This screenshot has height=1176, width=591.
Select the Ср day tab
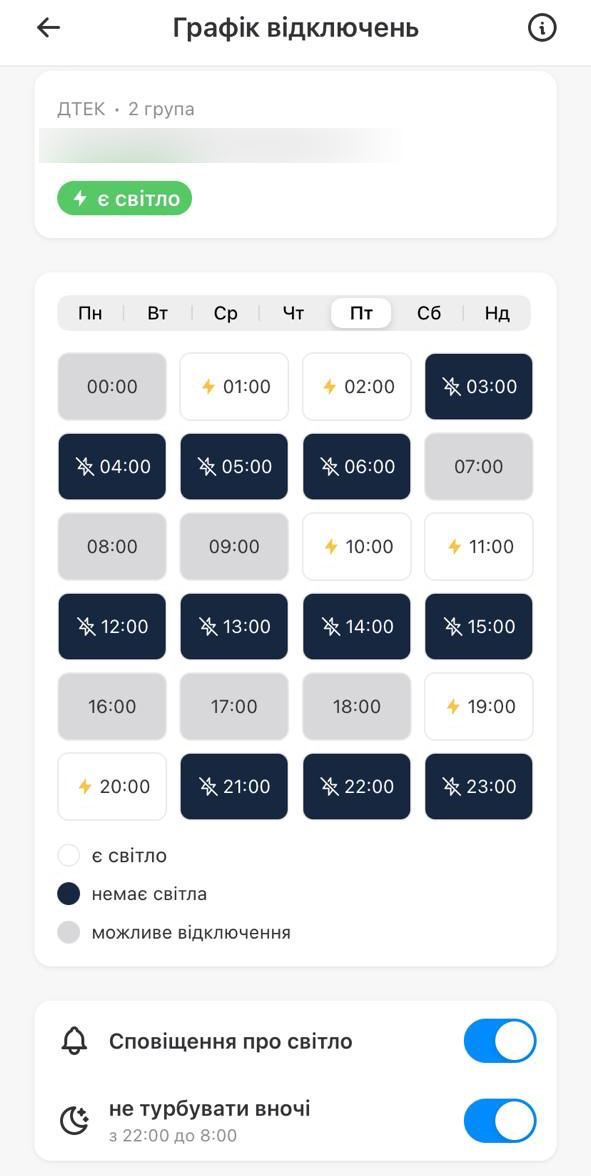pos(226,314)
